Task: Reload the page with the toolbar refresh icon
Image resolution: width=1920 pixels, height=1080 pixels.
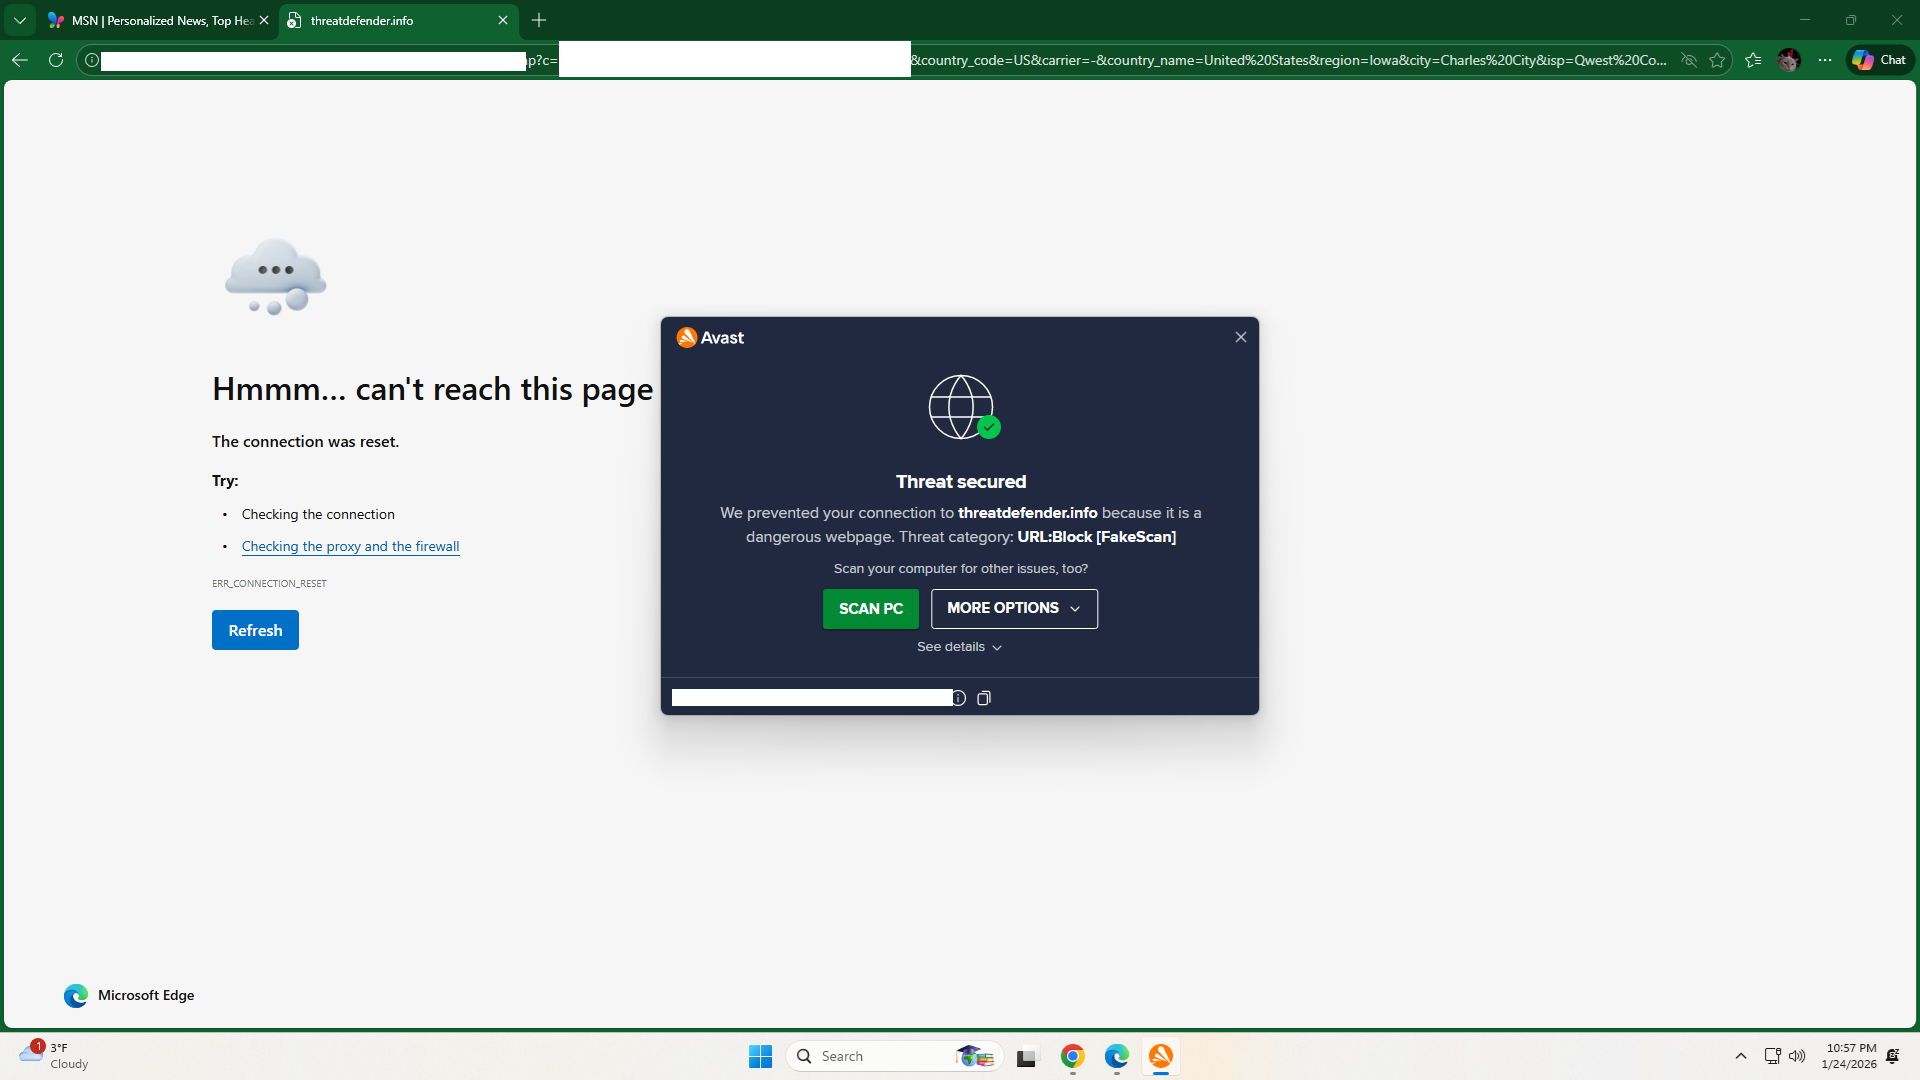Action: click(x=56, y=60)
